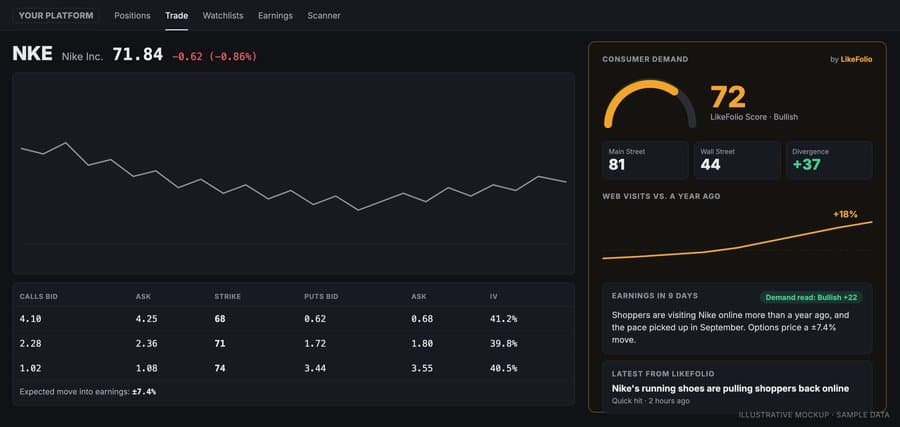Click the NKE ticker symbol
The width and height of the screenshot is (900, 427).
coord(32,55)
